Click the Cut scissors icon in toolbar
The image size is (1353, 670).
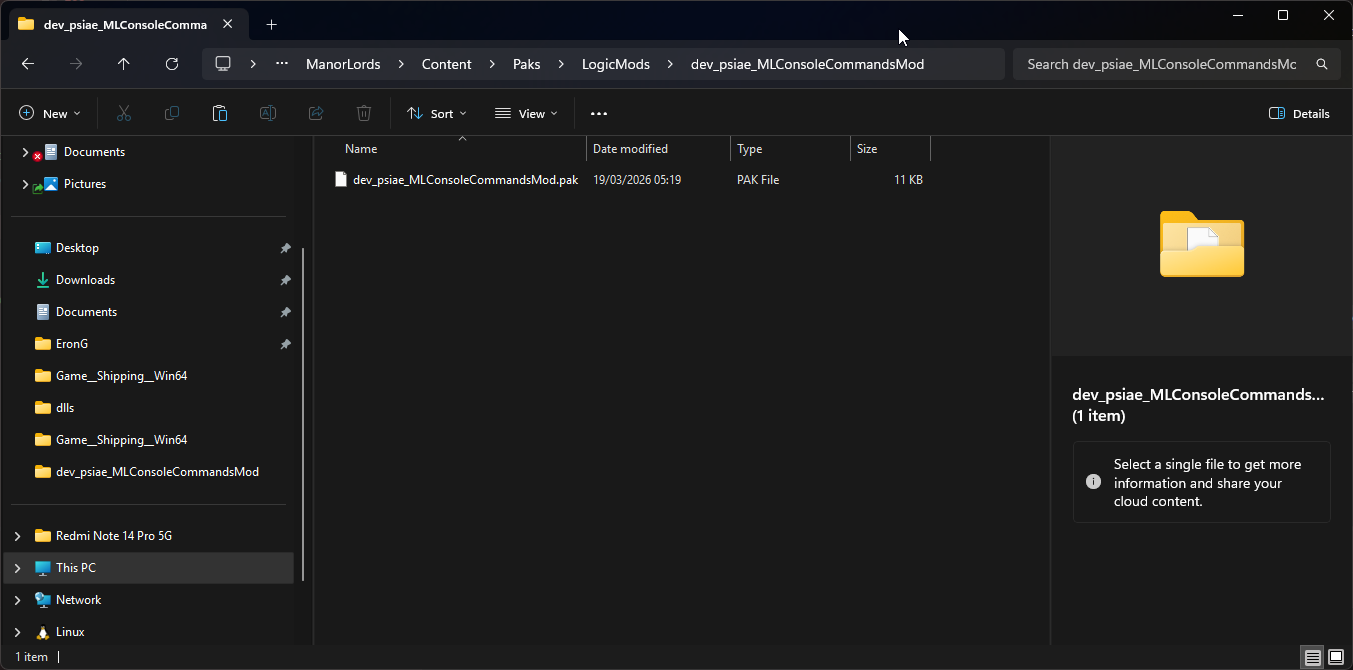coord(124,114)
